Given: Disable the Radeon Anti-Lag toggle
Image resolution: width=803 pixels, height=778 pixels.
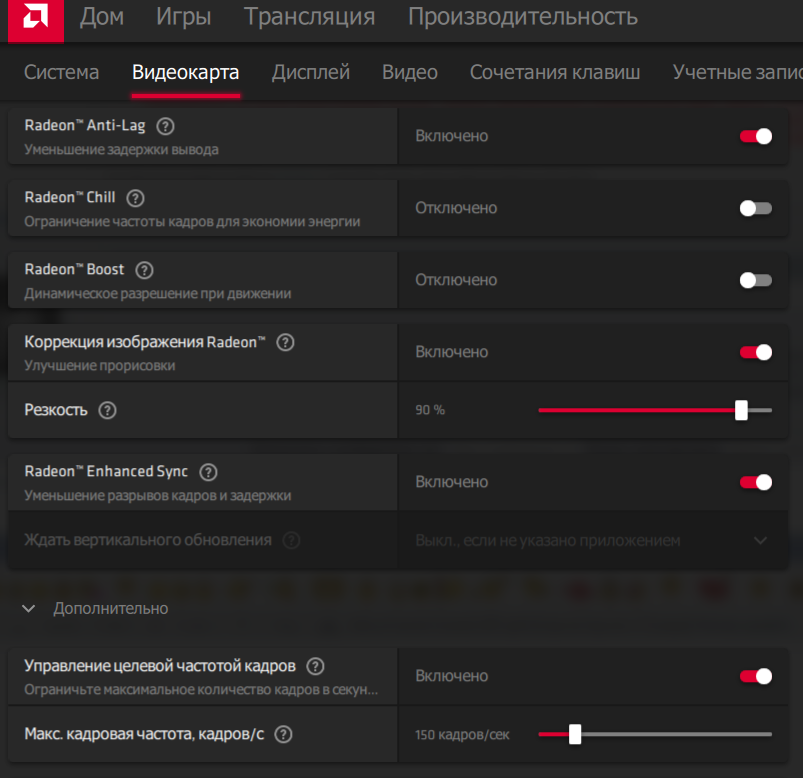Looking at the screenshot, I should 755,136.
